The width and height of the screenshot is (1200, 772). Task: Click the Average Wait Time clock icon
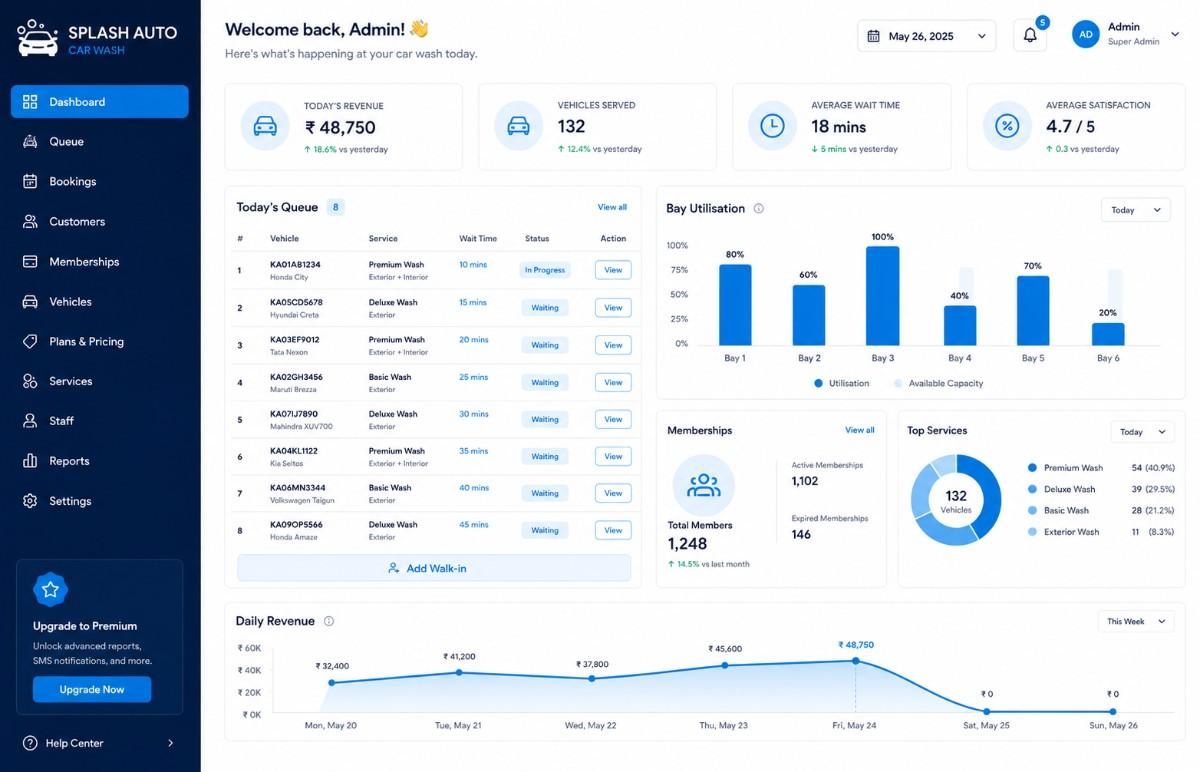pyautogui.click(x=772, y=126)
